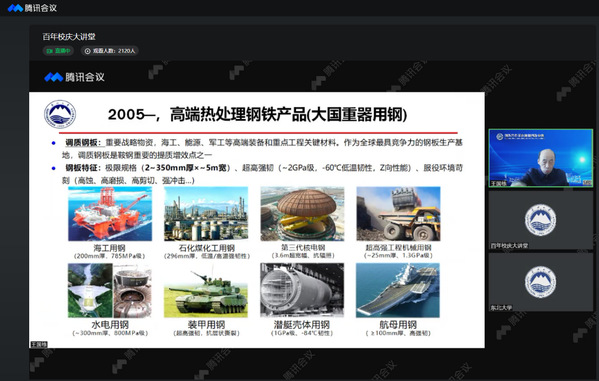
Task: Click the slide title 高端热处理钢铁产品
Action: 238,114
